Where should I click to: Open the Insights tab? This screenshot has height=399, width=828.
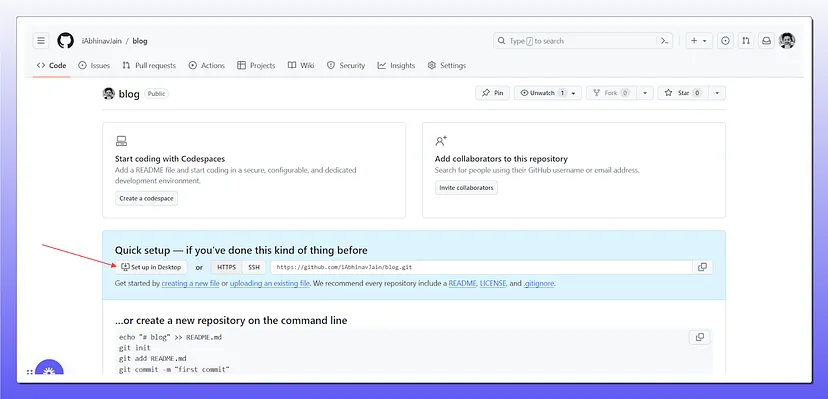point(396,65)
